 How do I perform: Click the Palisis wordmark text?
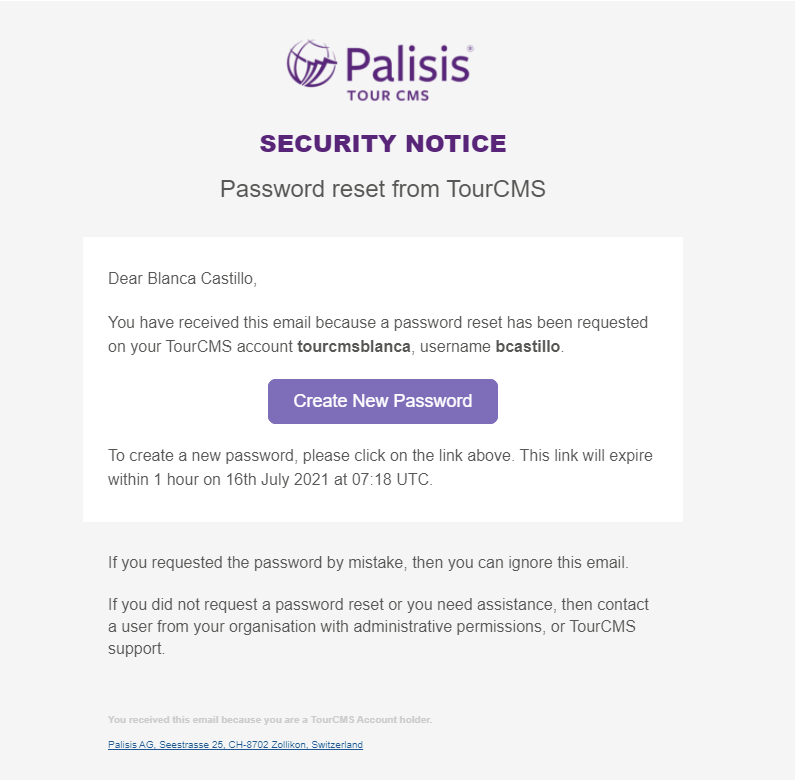408,64
